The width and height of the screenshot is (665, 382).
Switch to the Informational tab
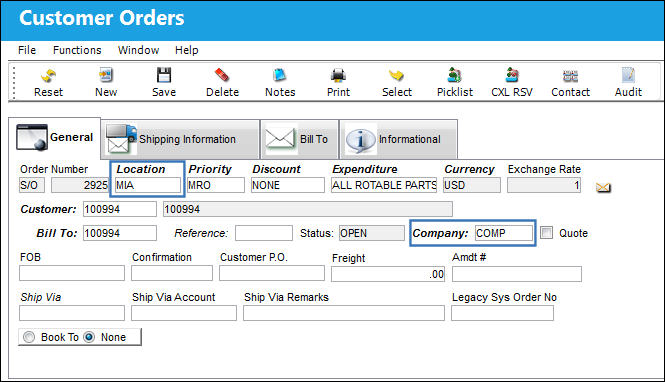(x=398, y=139)
